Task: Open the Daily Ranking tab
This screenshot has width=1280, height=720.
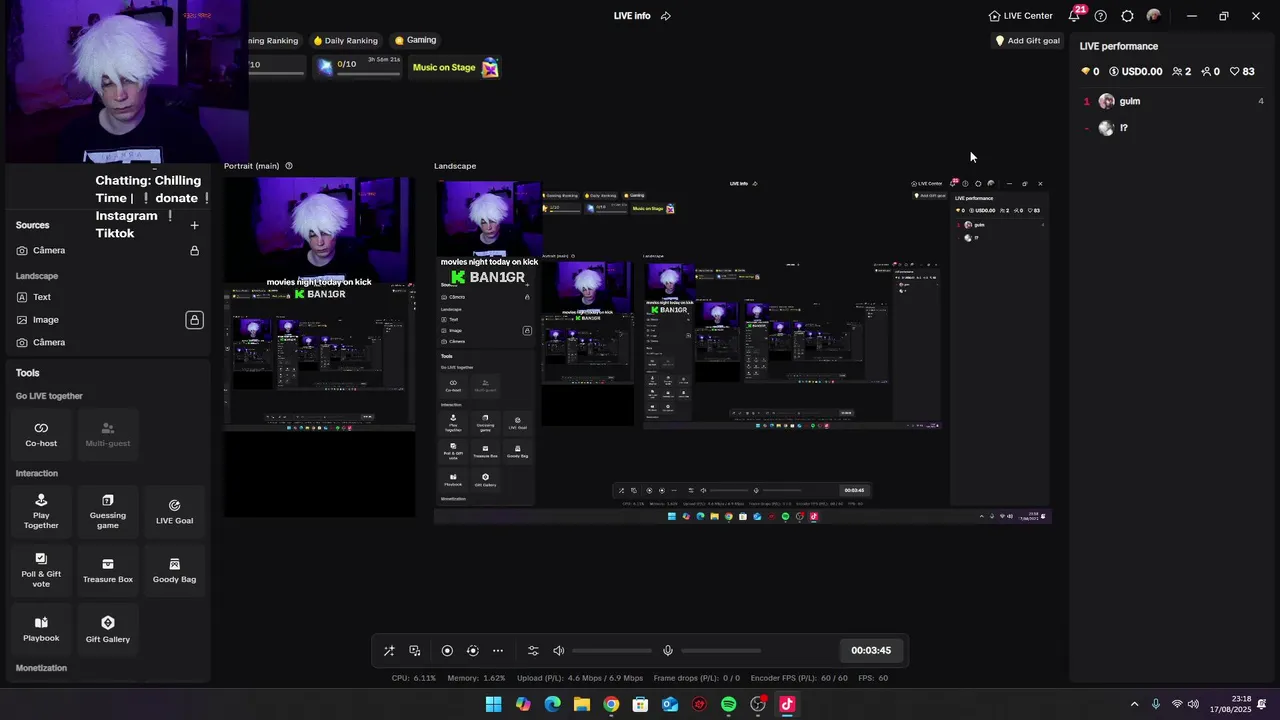Action: tap(346, 41)
